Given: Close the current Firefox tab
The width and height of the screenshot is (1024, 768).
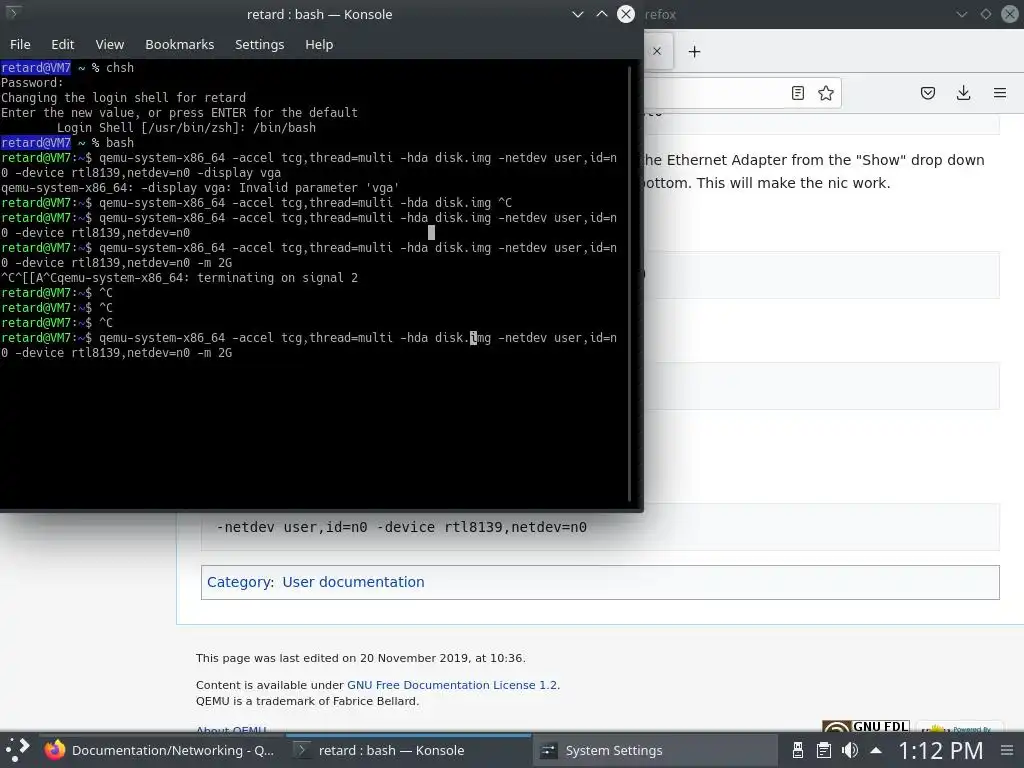Looking at the screenshot, I should (657, 51).
